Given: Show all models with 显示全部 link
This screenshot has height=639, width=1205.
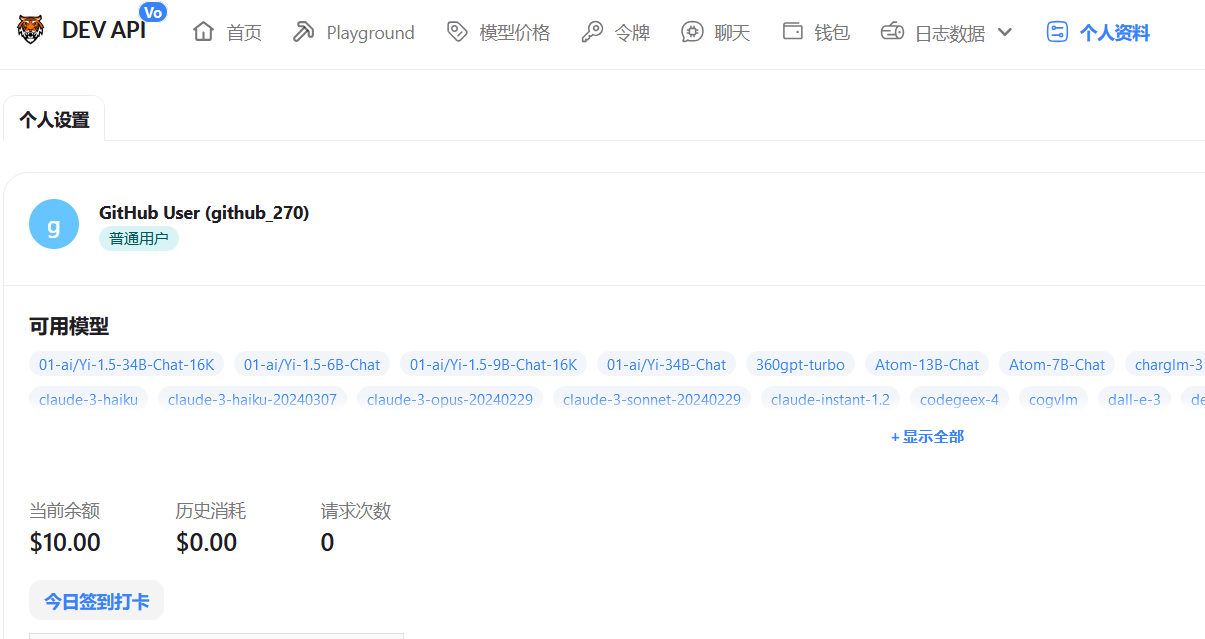Looking at the screenshot, I should (x=928, y=437).
